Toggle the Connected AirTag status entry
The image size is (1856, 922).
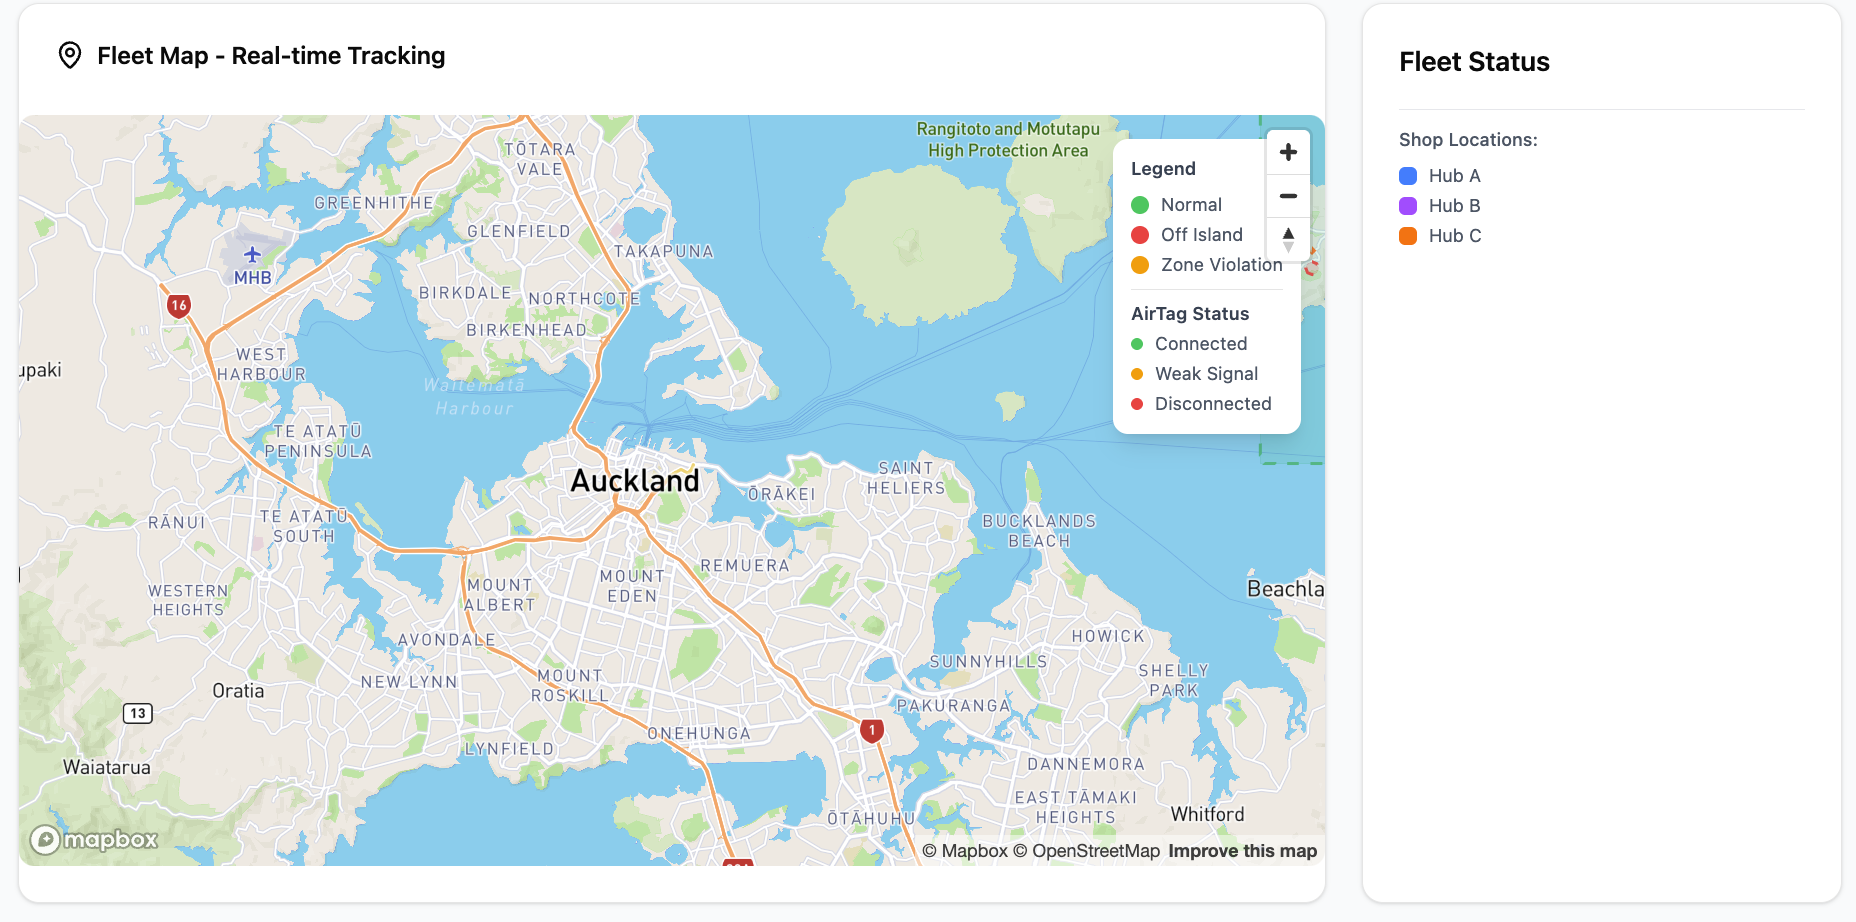click(x=1200, y=343)
